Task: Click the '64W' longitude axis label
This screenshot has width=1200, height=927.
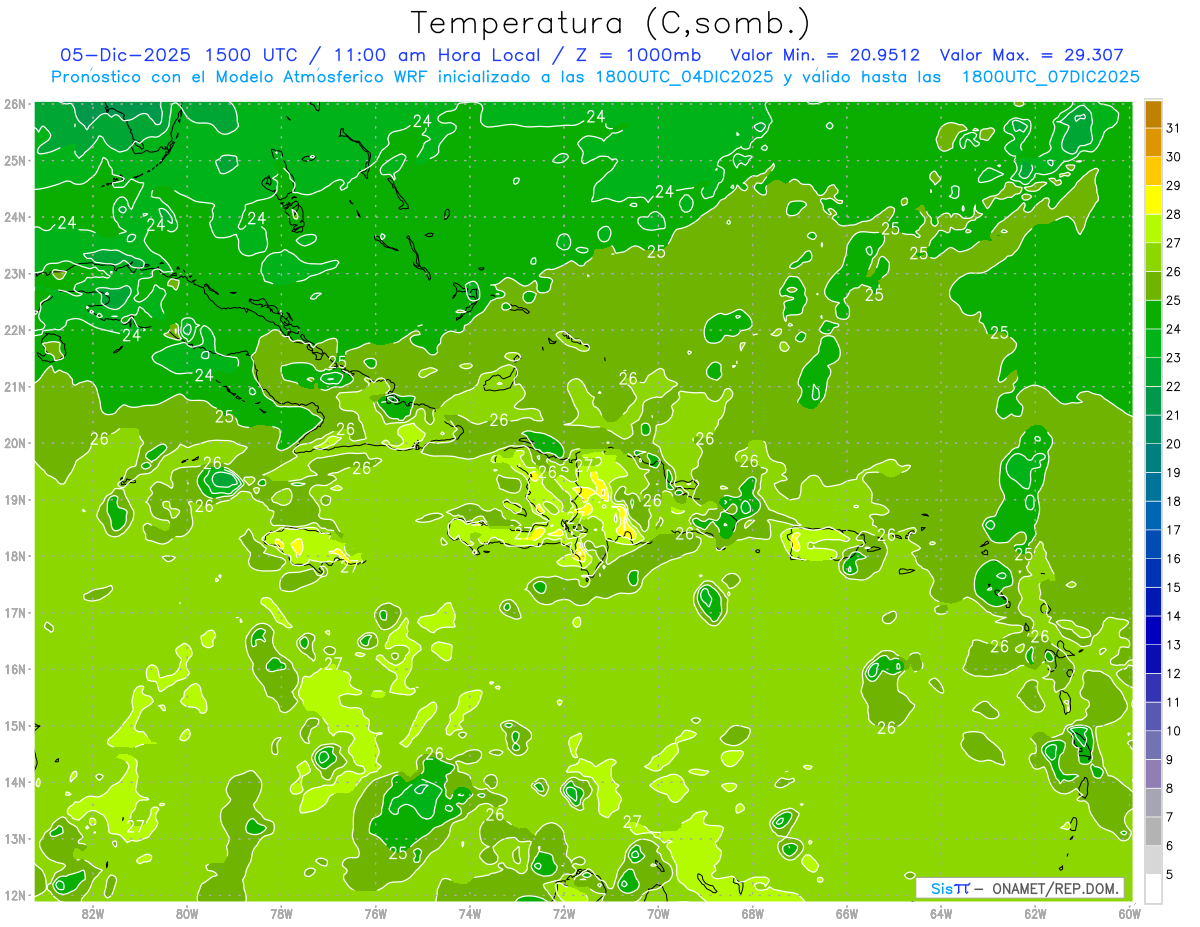Action: (x=941, y=913)
